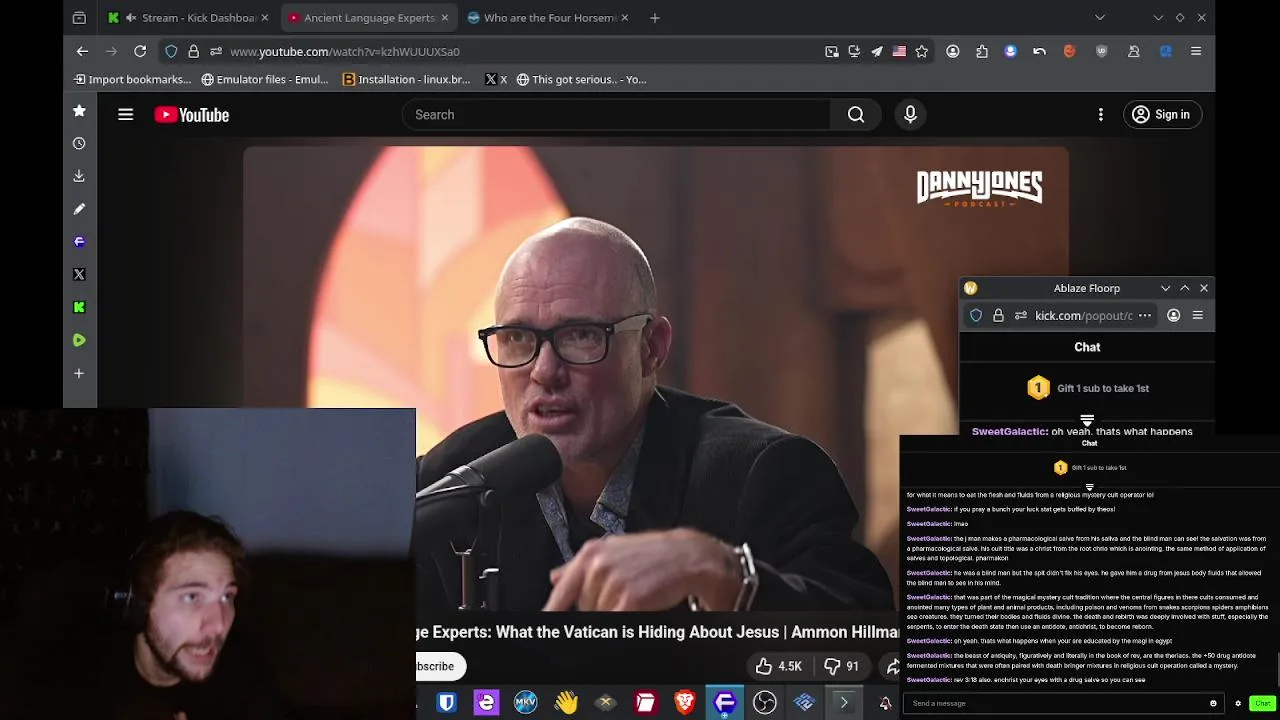Open the uBlock Origin shield extension
Viewport: 1280px width, 720px height.
click(1101, 51)
